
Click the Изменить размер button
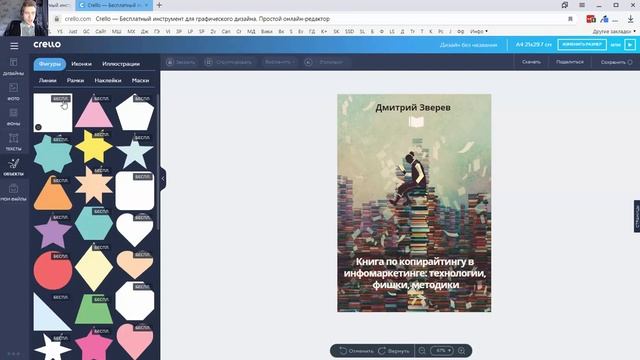(x=582, y=44)
